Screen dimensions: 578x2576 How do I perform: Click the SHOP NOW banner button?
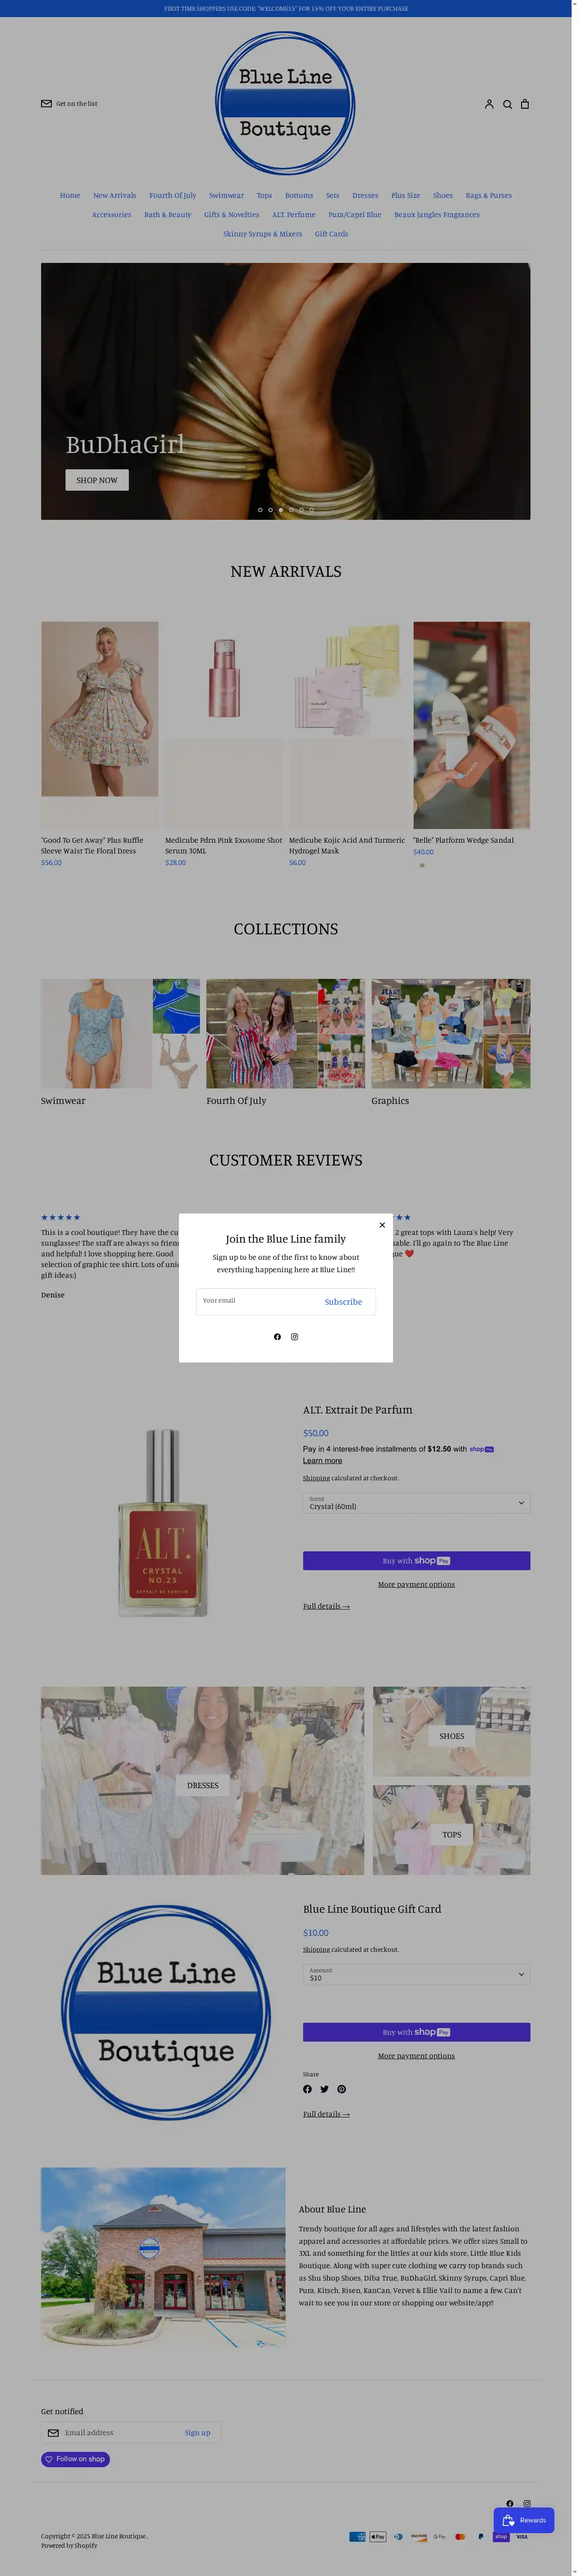tap(97, 480)
